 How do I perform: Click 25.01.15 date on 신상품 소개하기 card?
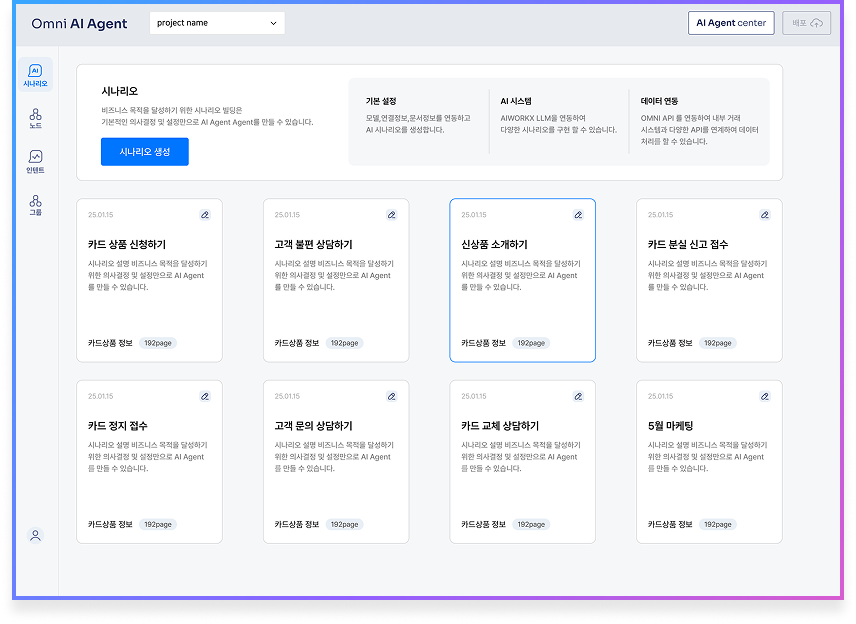474,215
